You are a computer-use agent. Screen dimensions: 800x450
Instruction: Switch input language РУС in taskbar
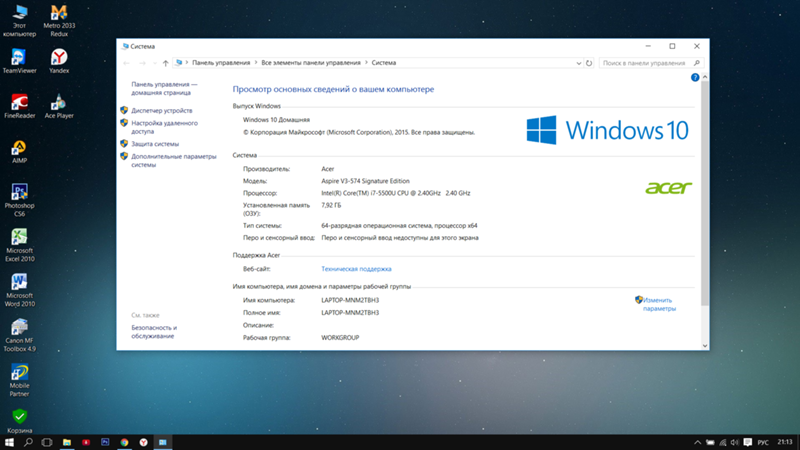click(x=763, y=442)
